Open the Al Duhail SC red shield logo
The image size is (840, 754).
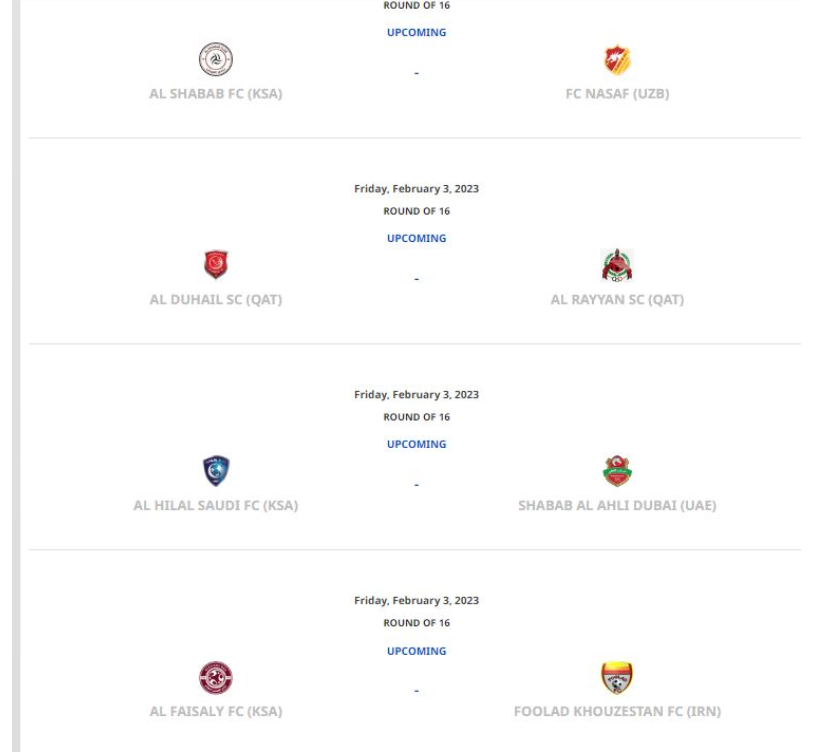coord(216,265)
